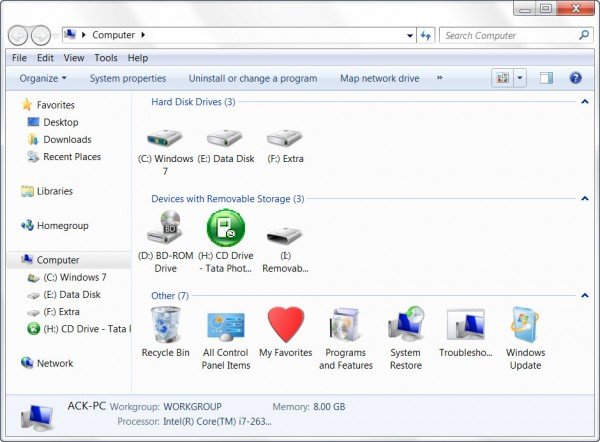Select the (D:) BD-ROM Drive icon
Screen dimensions: 600x442
pos(165,227)
